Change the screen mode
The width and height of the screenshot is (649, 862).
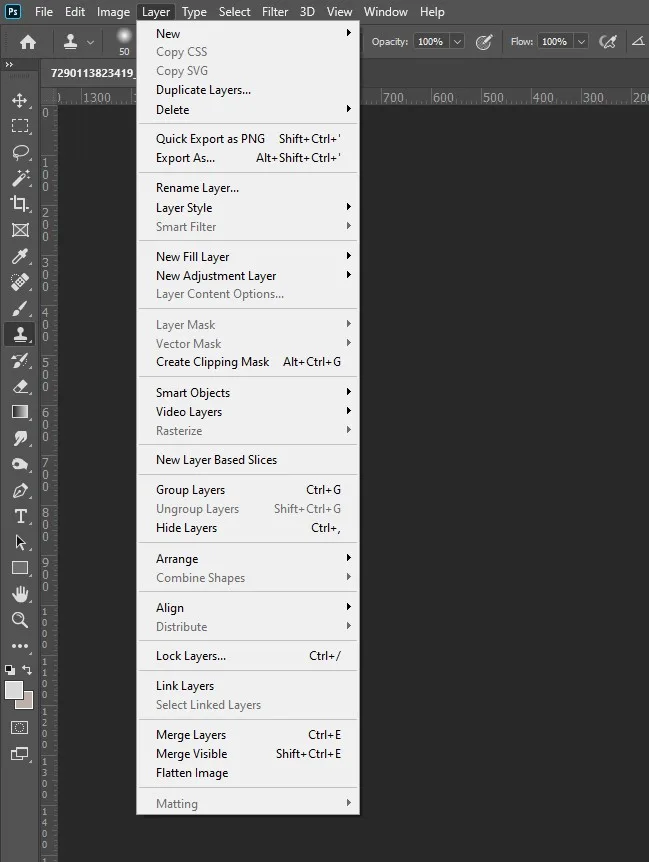pyautogui.click(x=20, y=754)
